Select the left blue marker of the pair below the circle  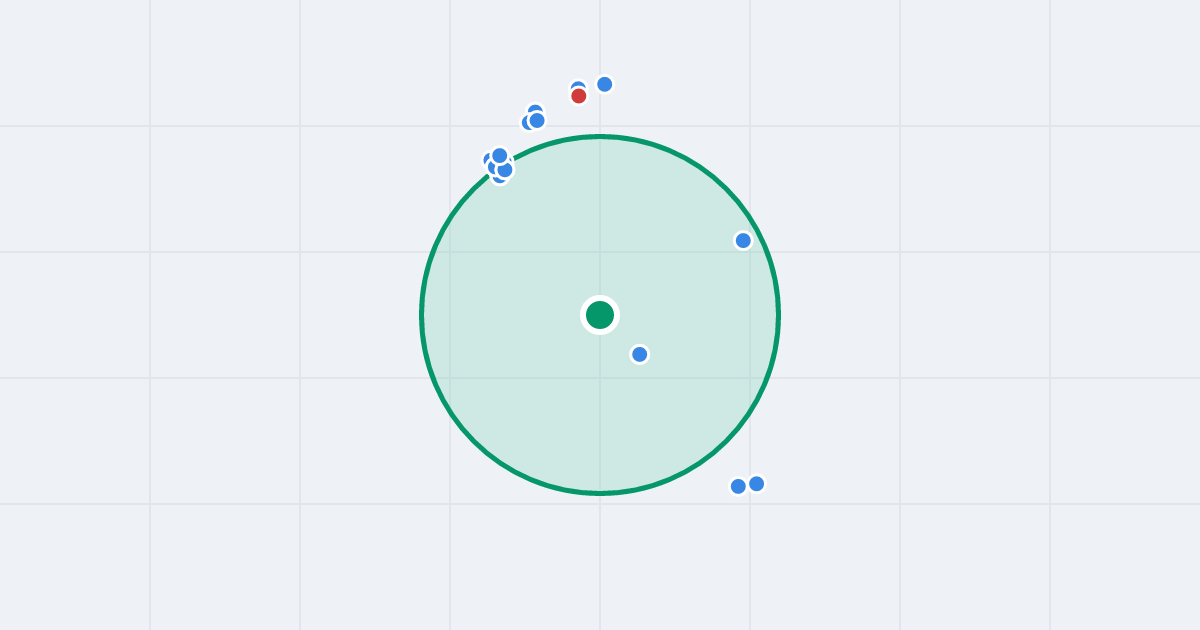[x=738, y=486]
